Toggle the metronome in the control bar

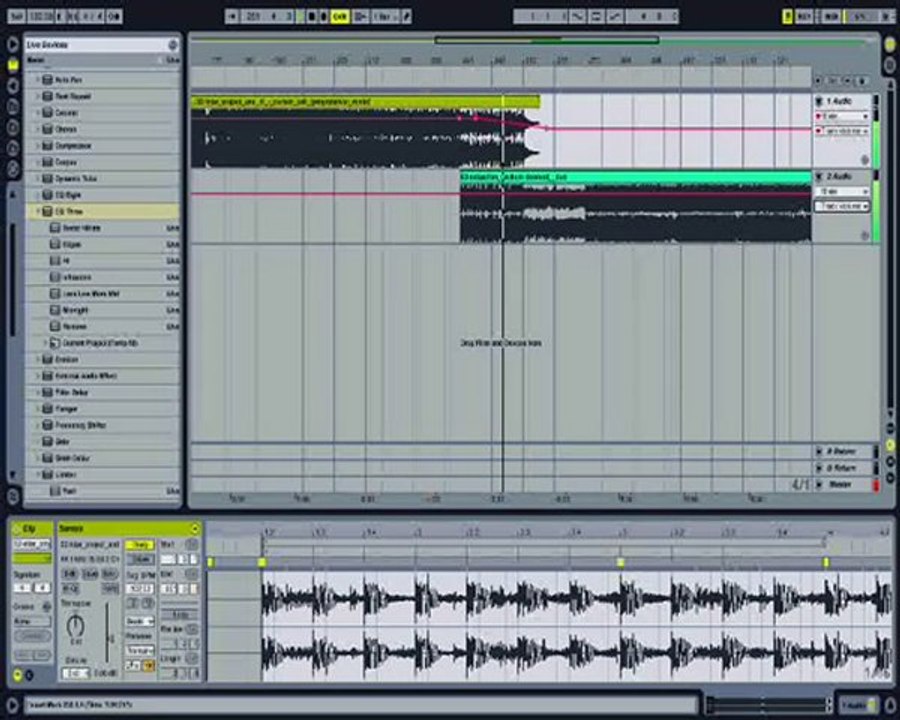114,17
